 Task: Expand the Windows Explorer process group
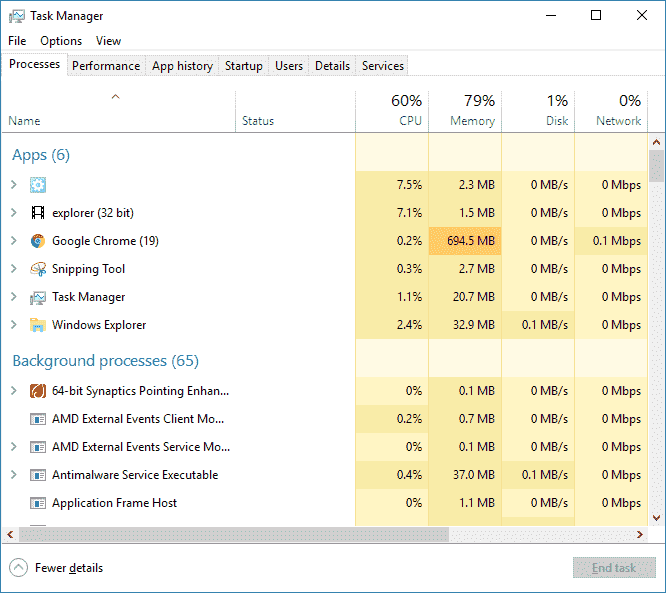point(13,325)
